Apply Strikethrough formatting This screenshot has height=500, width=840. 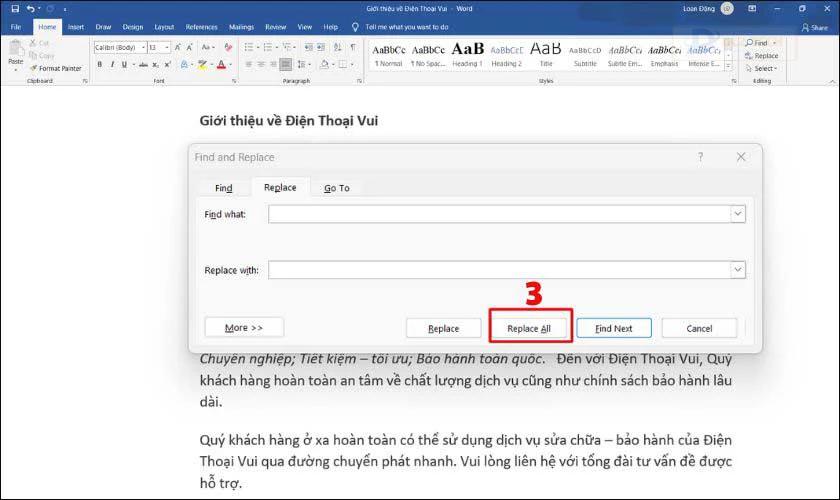tap(143, 64)
